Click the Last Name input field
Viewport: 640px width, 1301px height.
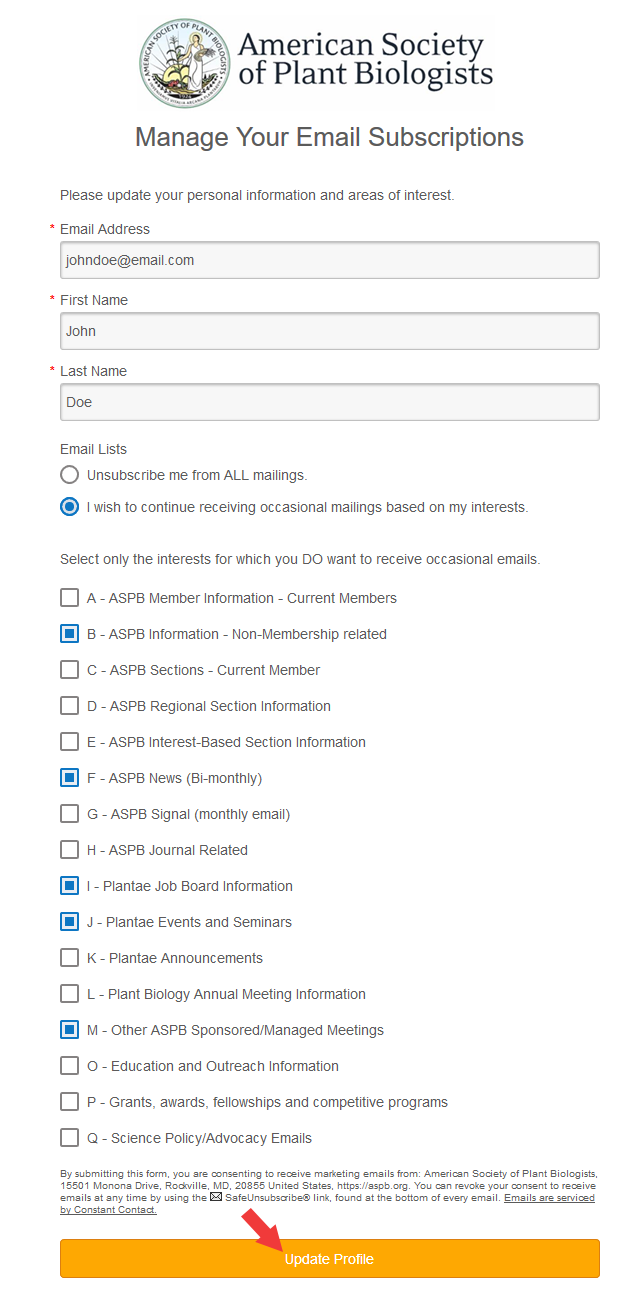pyautogui.click(x=330, y=402)
